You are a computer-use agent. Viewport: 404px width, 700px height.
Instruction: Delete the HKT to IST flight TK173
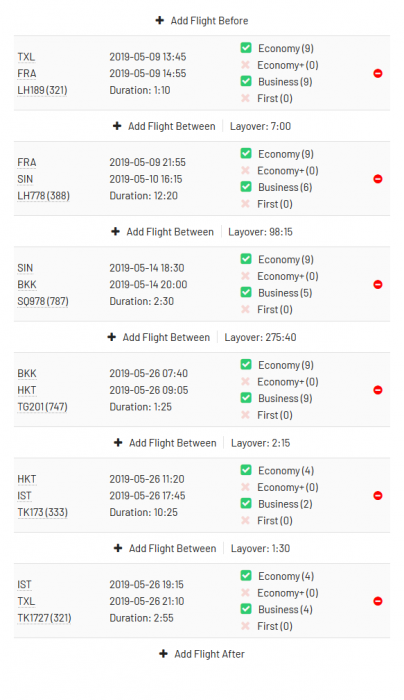click(x=378, y=496)
